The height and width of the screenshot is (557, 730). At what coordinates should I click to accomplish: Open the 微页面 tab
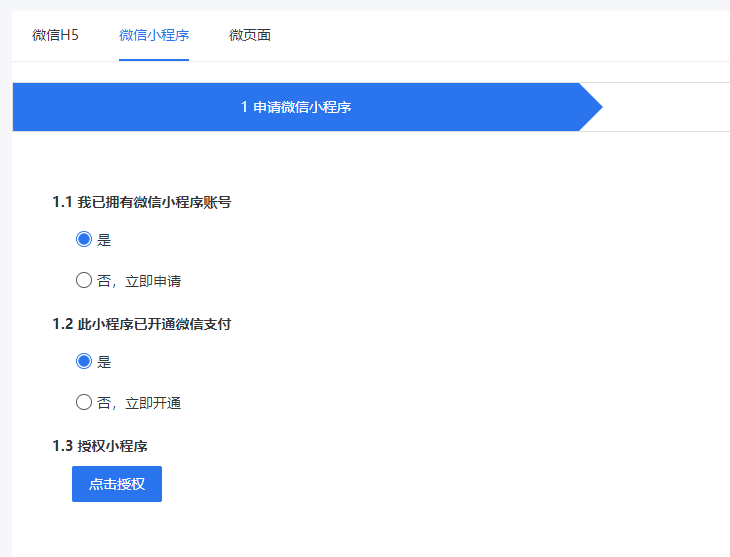250,35
